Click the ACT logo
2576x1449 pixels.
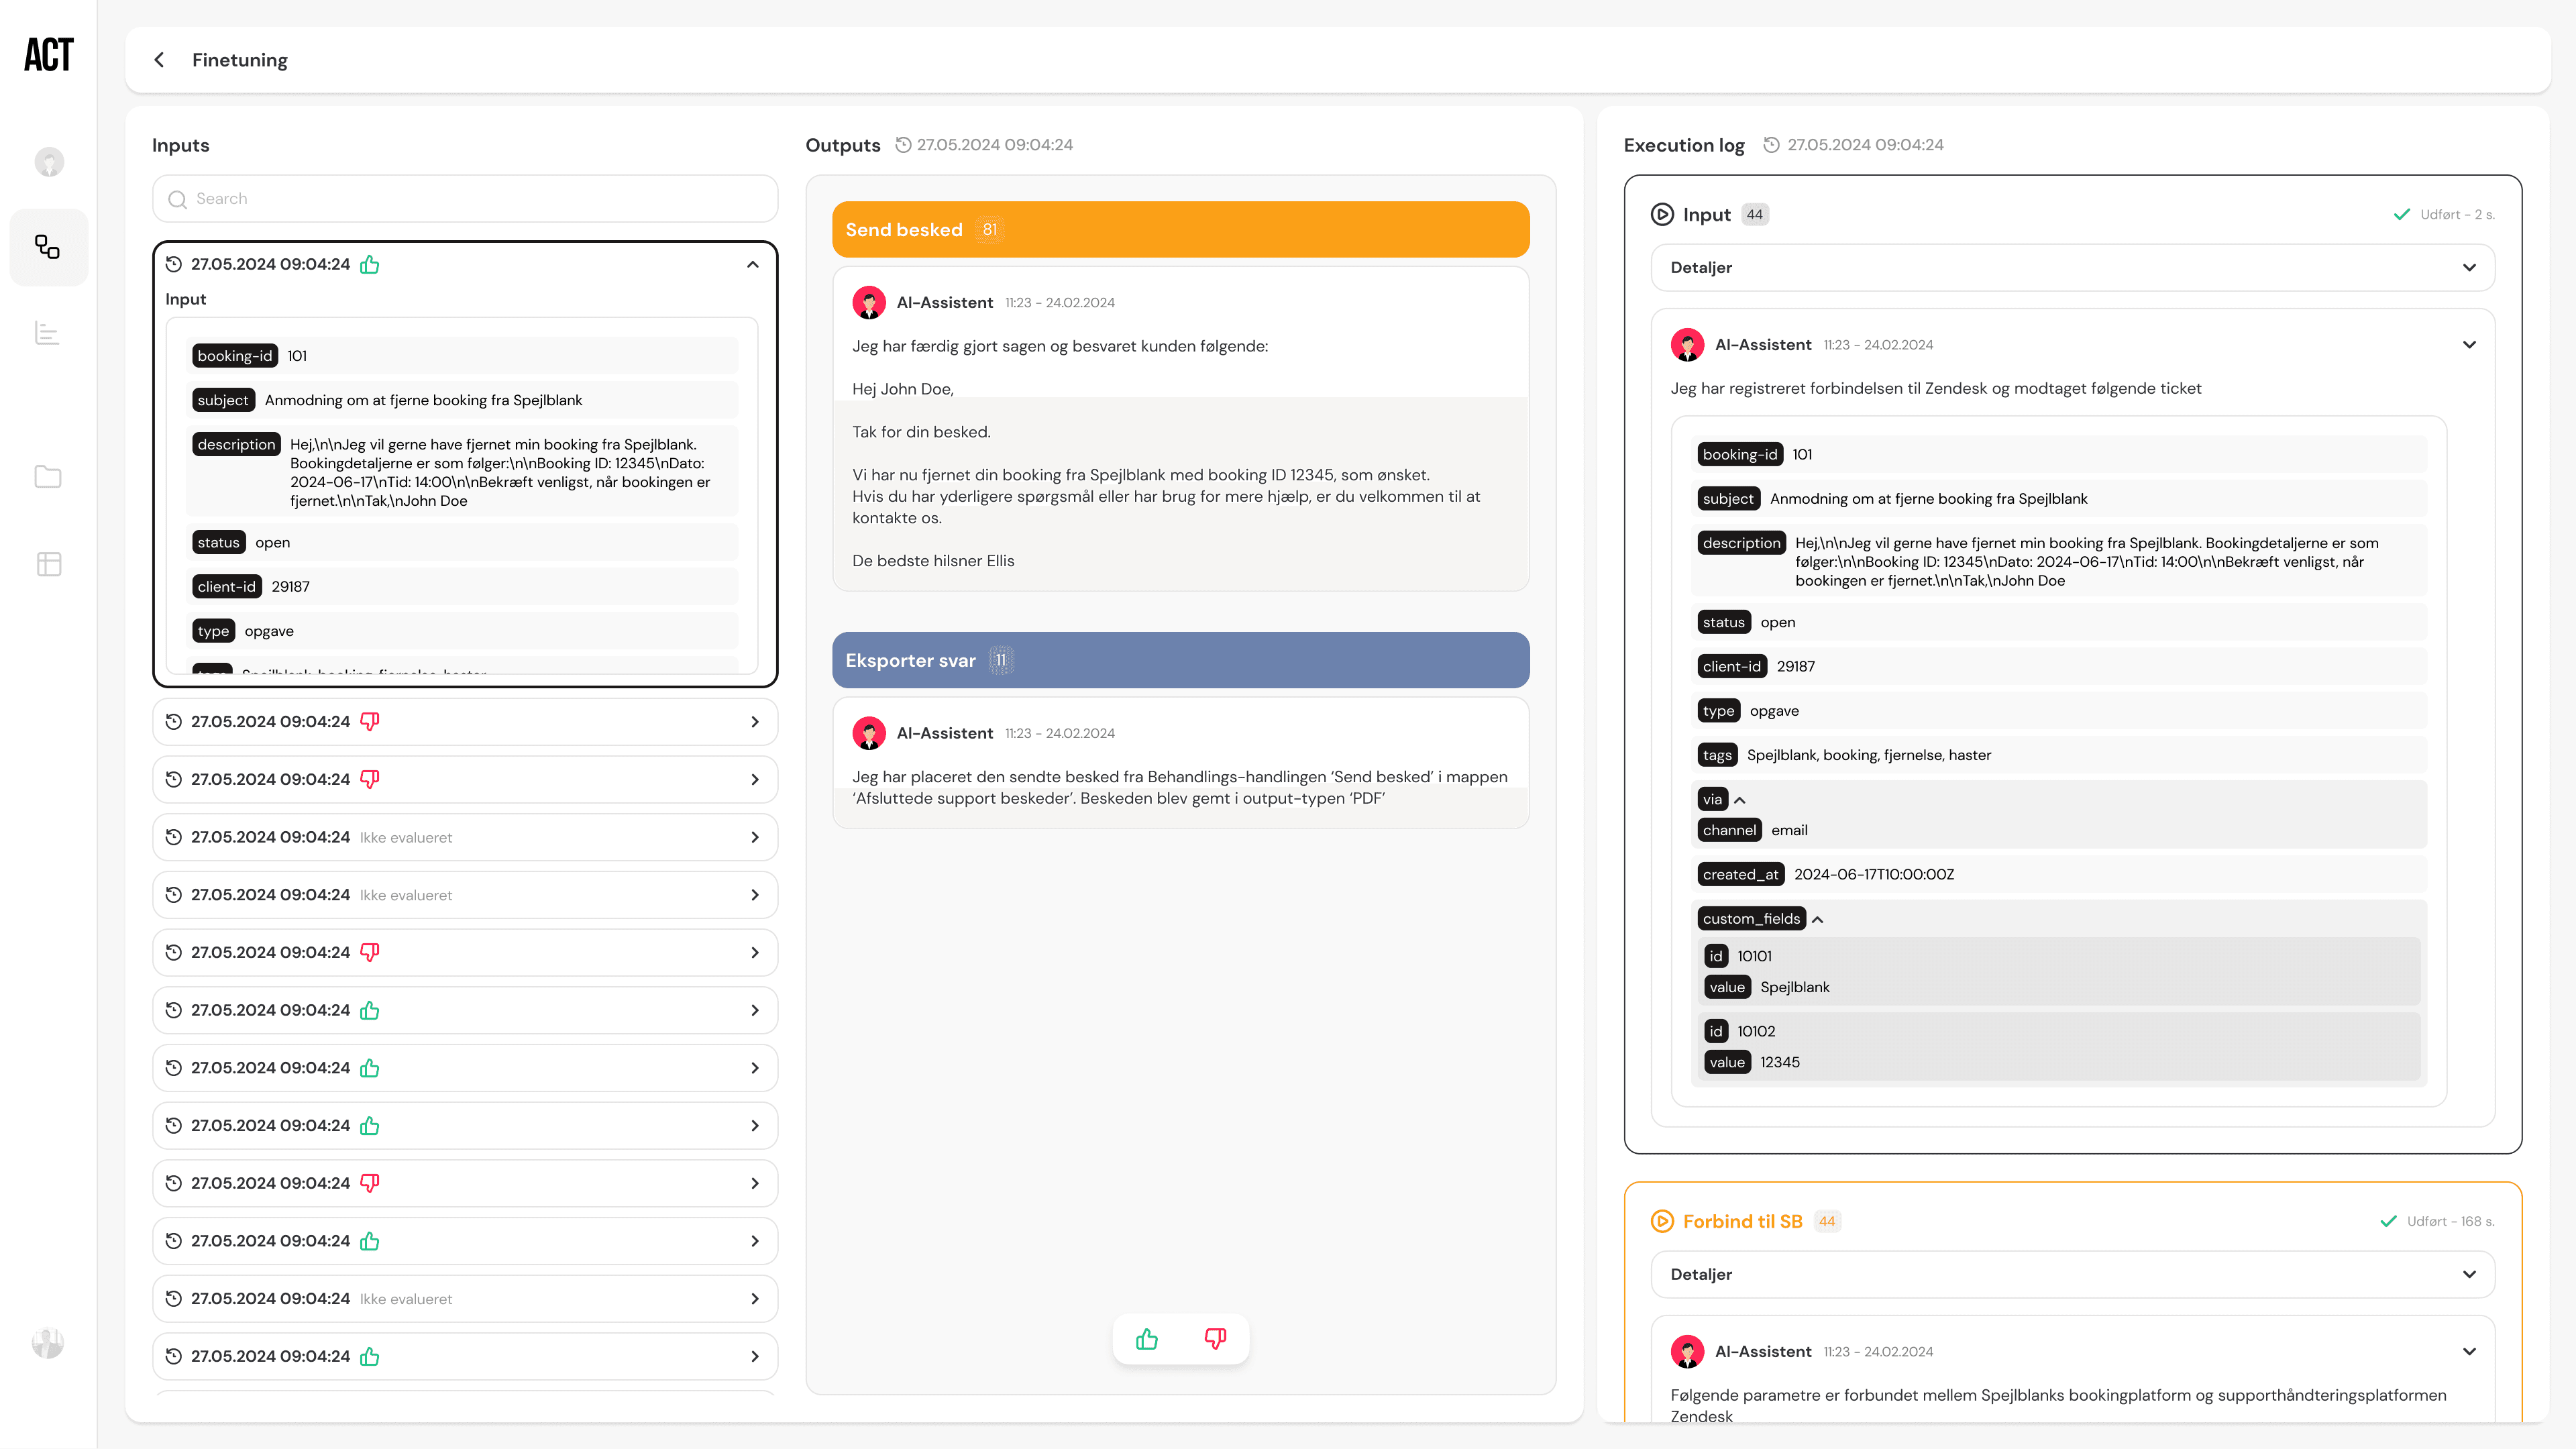[x=48, y=55]
